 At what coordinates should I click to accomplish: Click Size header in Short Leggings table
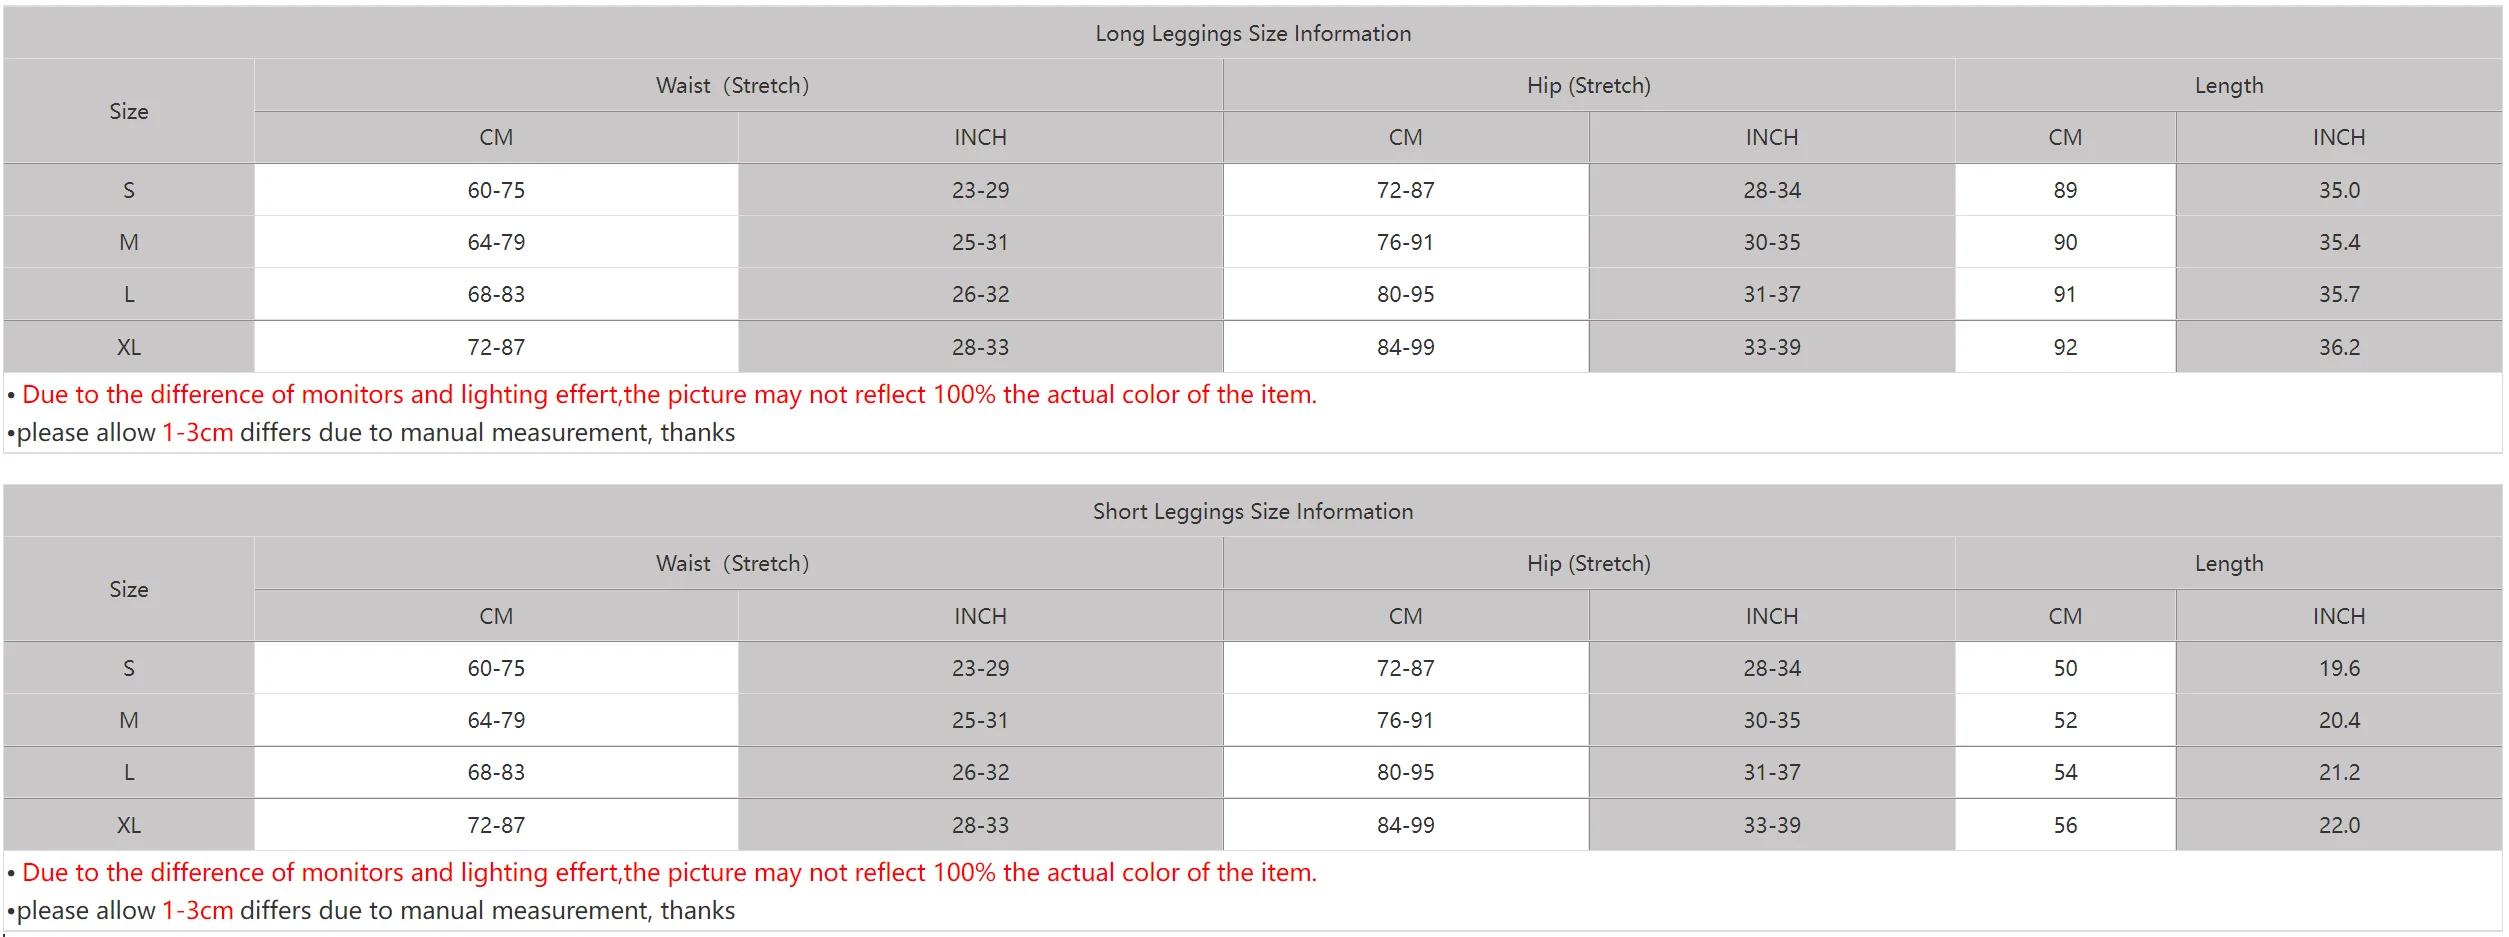(x=129, y=589)
